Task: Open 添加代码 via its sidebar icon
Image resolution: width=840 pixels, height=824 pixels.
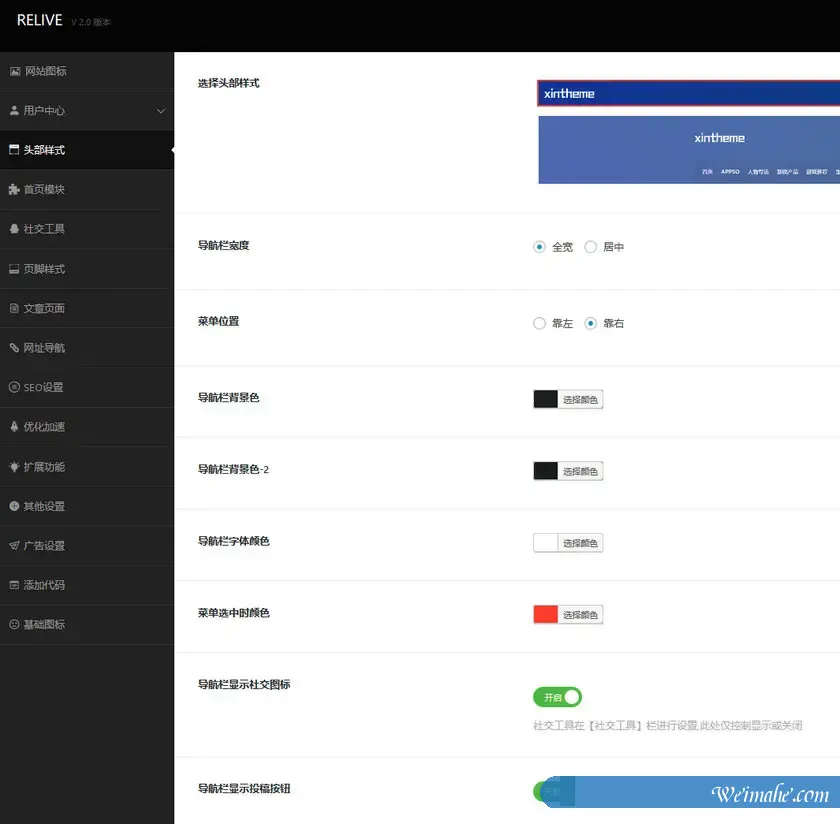Action: coord(15,585)
